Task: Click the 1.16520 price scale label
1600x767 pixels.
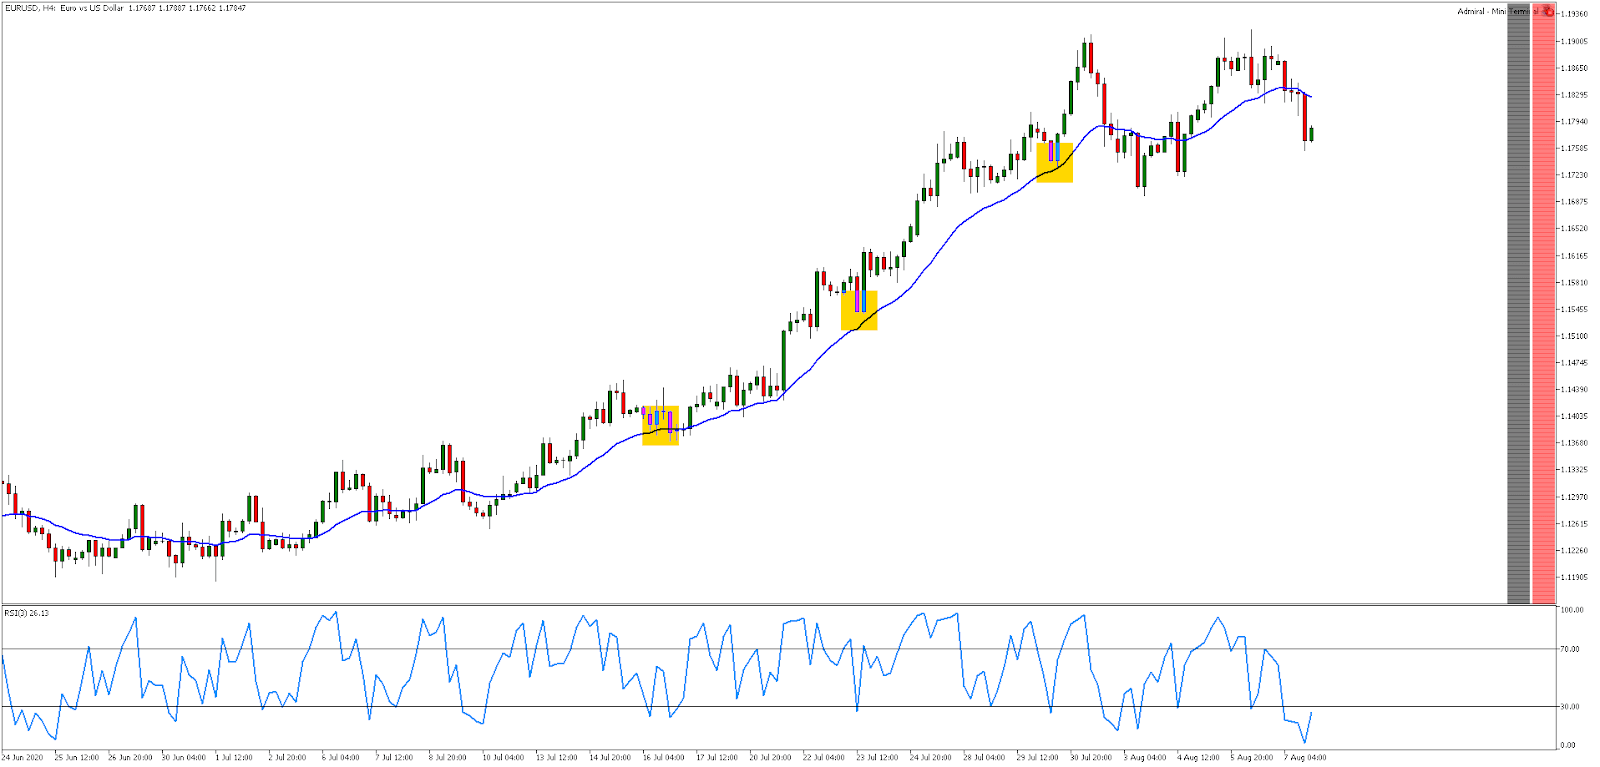Action: coord(1575,229)
